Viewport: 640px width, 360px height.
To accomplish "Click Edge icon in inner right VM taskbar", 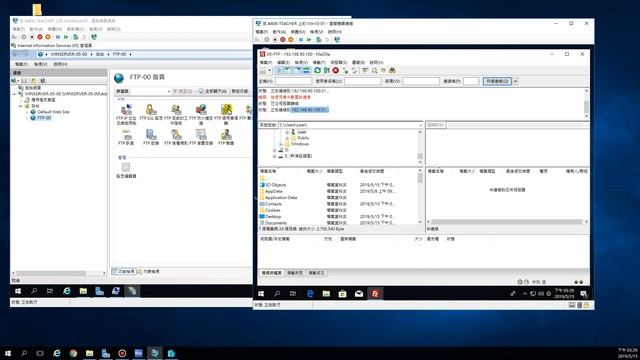I will pos(310,293).
